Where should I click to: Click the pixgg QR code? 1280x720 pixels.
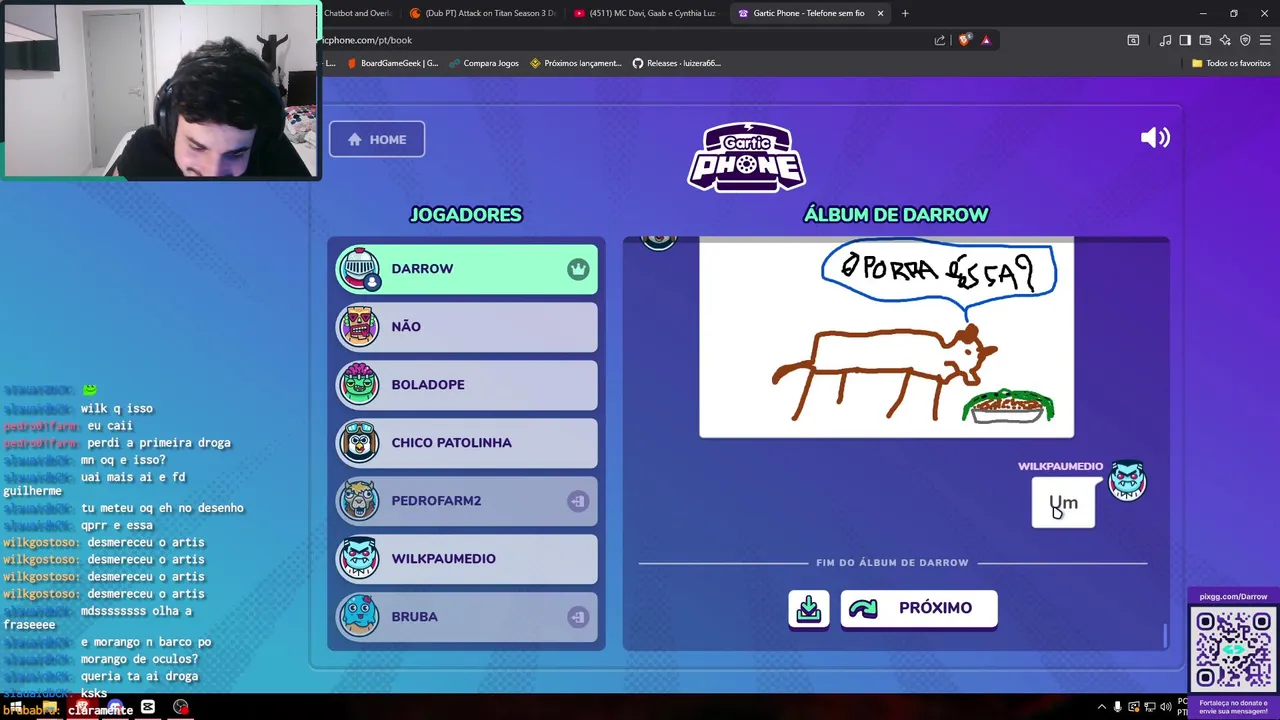1233,650
